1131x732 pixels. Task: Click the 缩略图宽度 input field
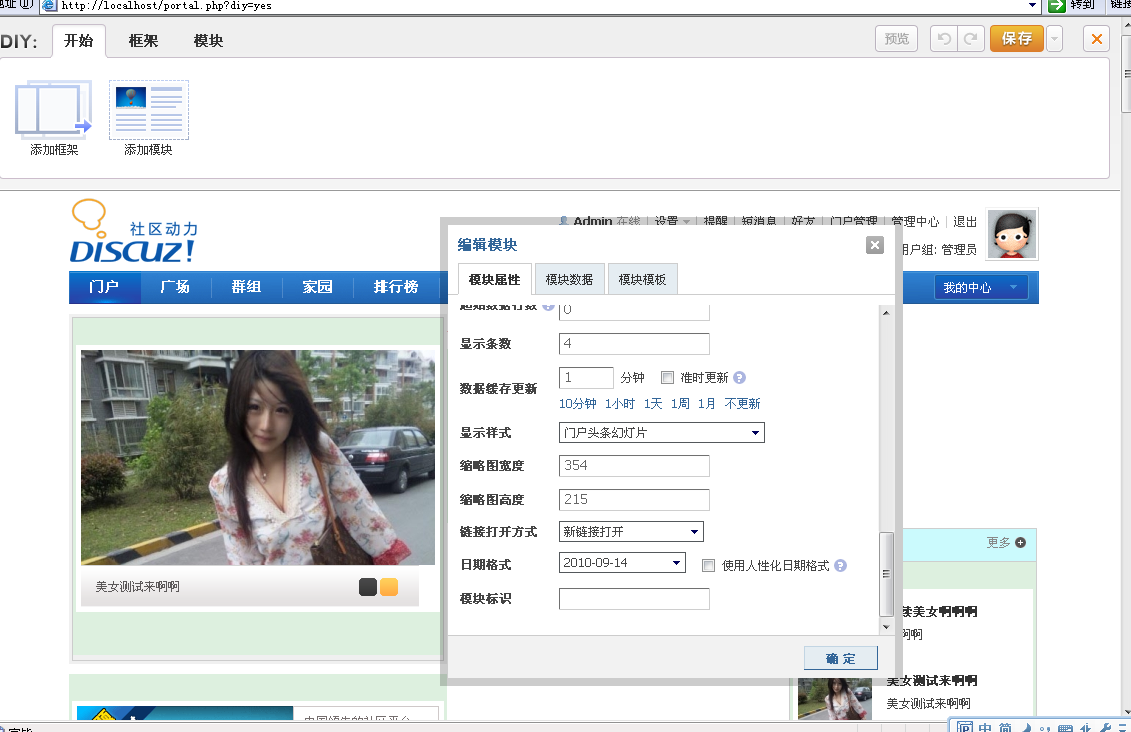pos(634,465)
